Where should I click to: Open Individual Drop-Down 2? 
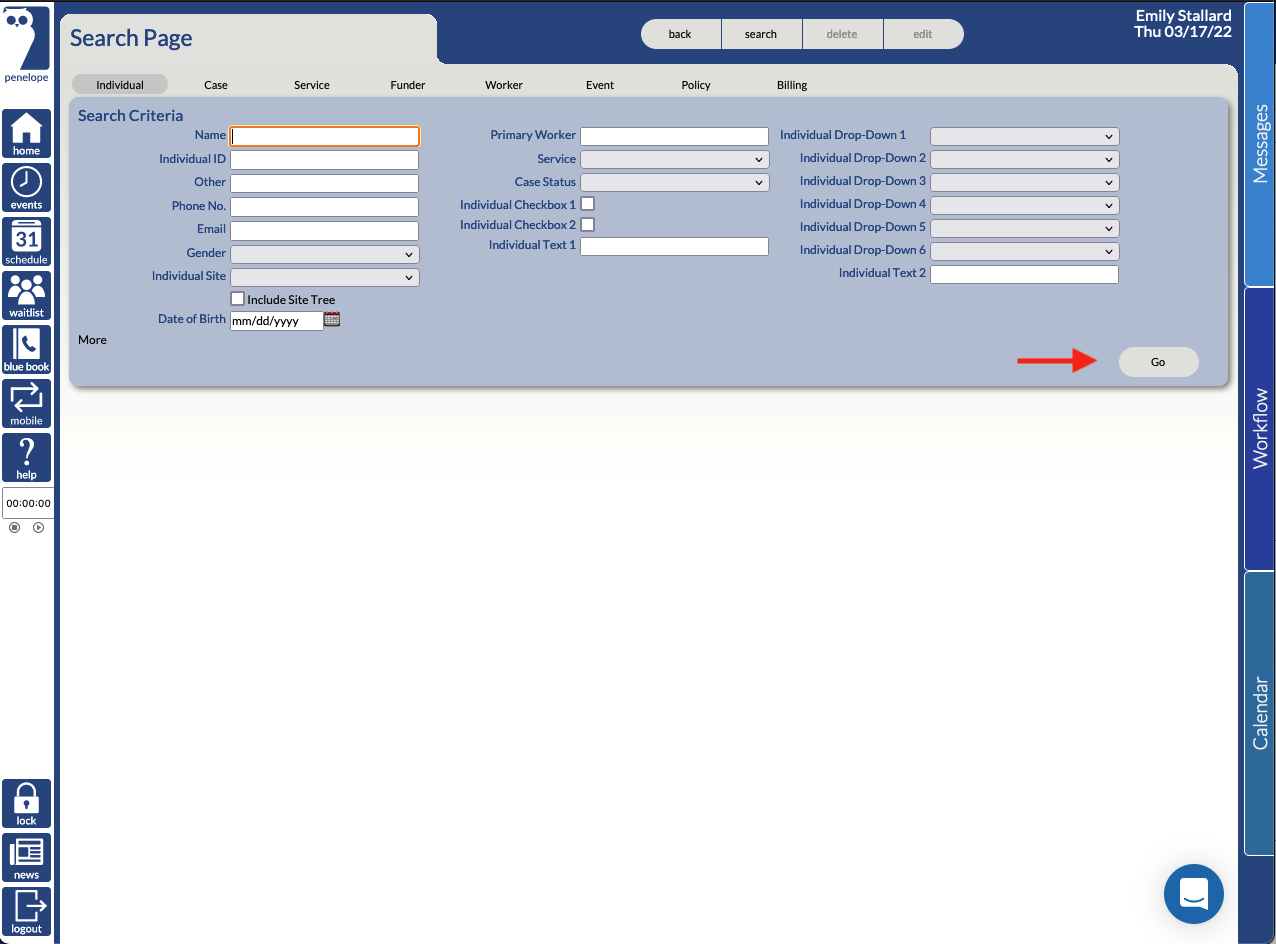pyautogui.click(x=1024, y=159)
